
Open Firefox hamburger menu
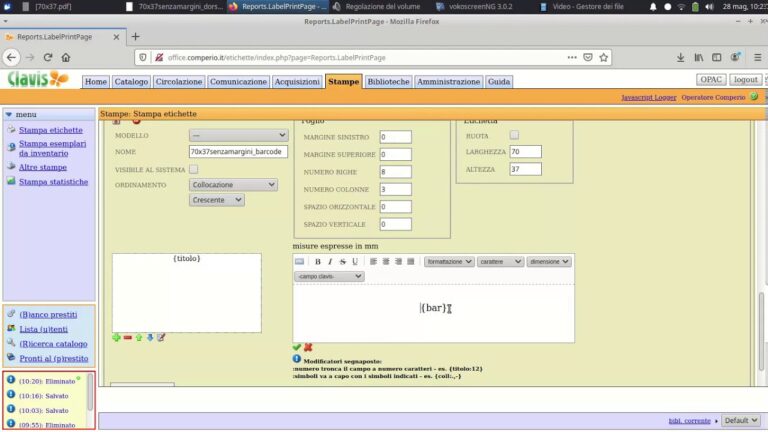click(x=758, y=57)
